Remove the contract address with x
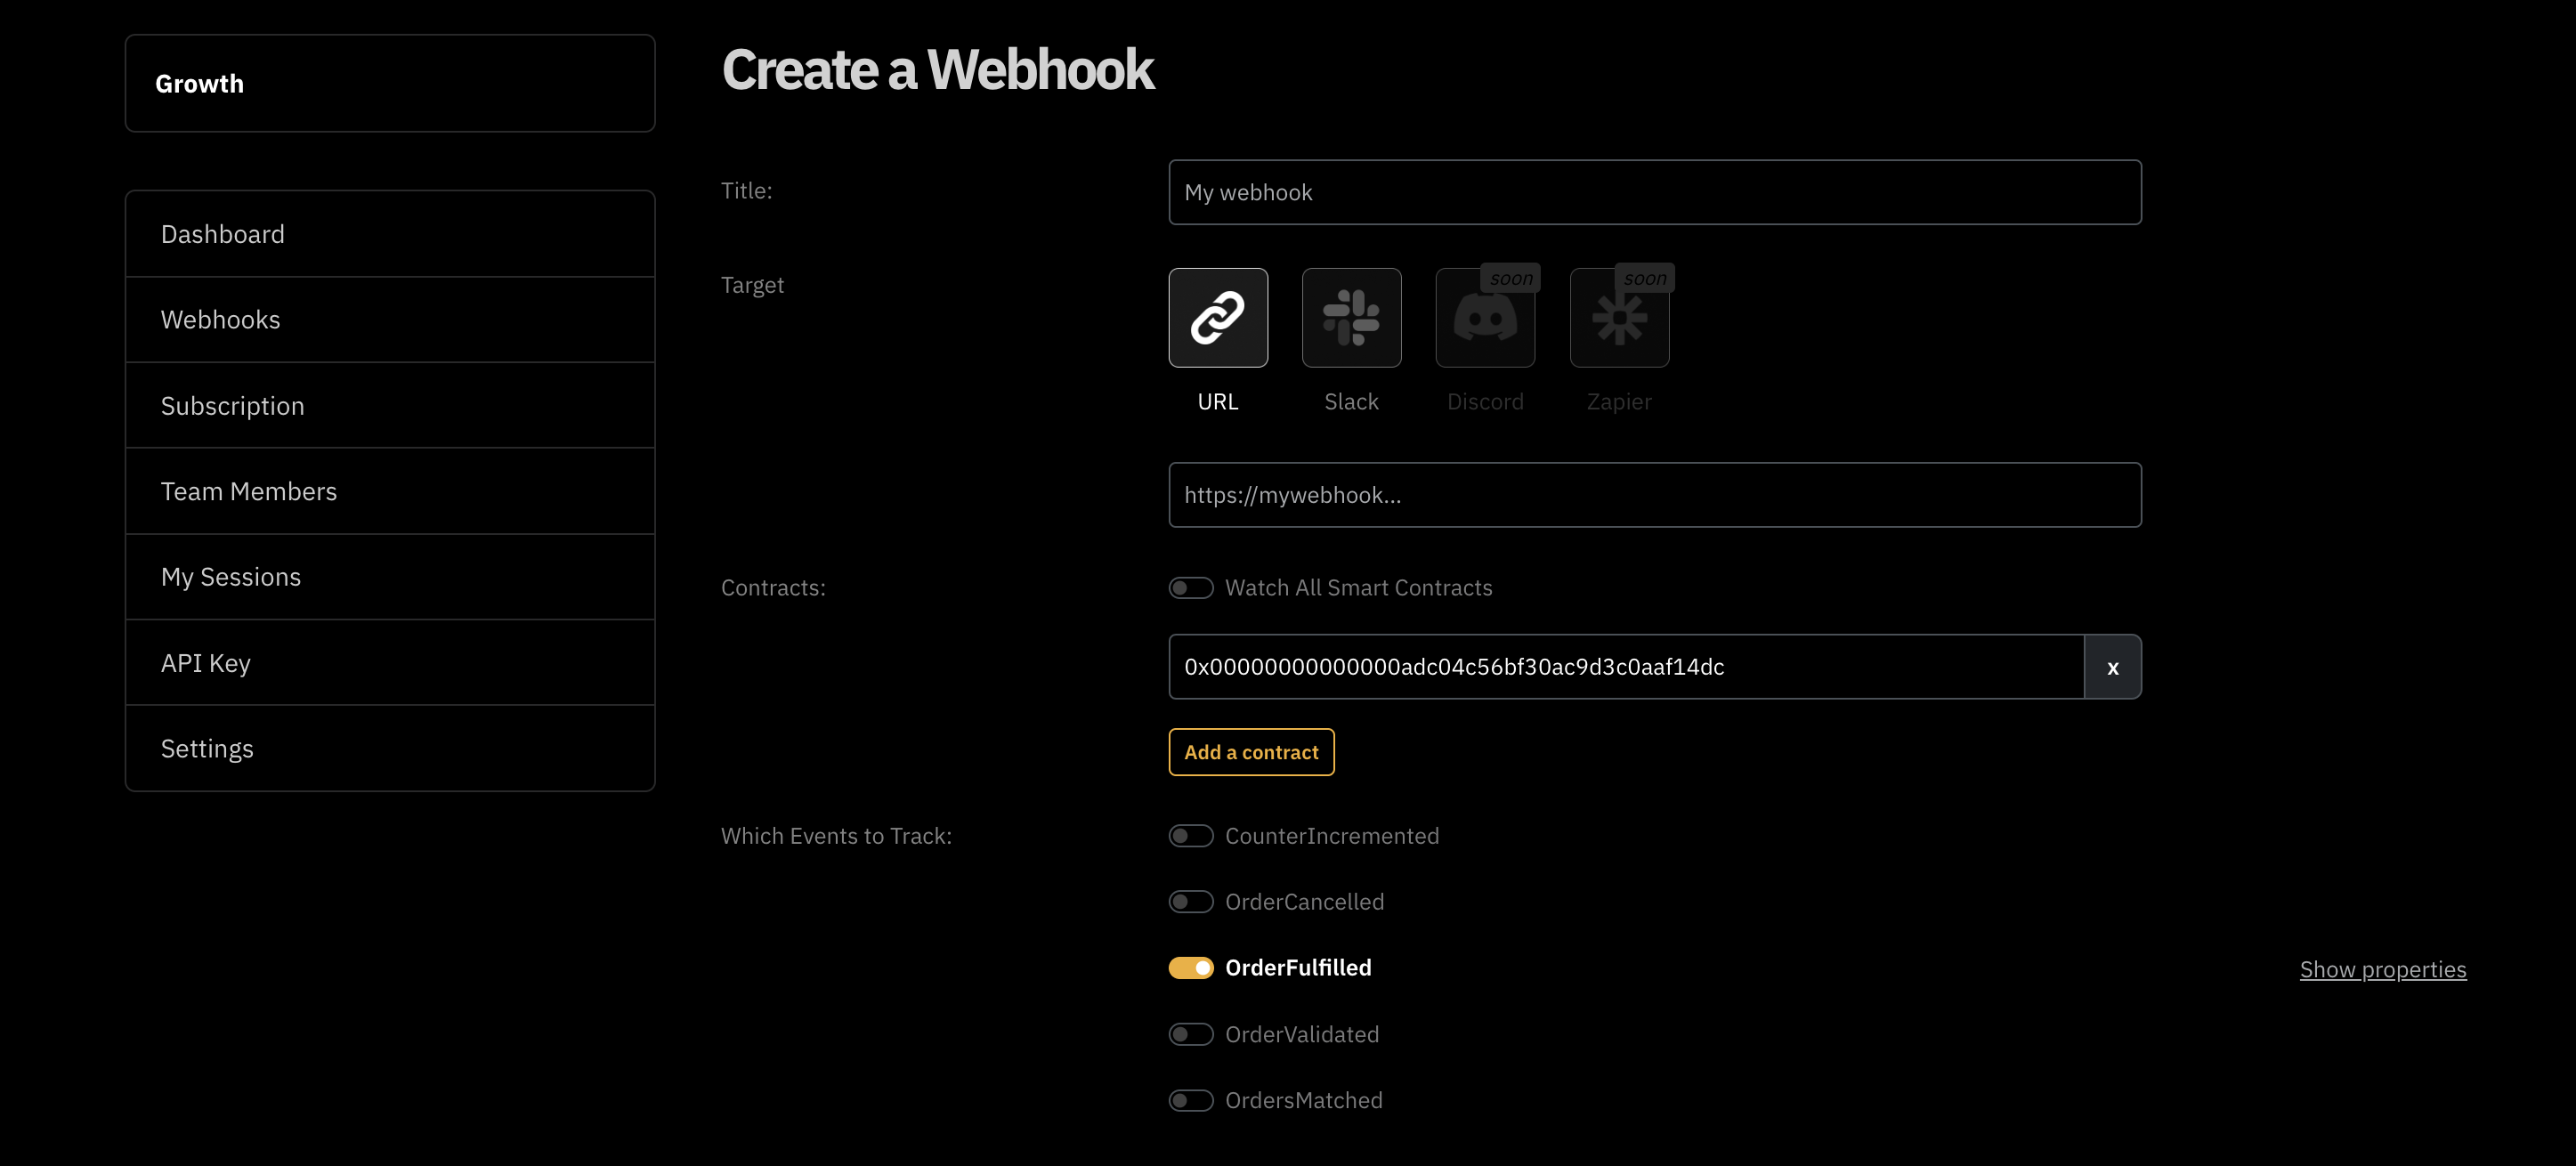Image resolution: width=2576 pixels, height=1166 pixels. 2112,667
